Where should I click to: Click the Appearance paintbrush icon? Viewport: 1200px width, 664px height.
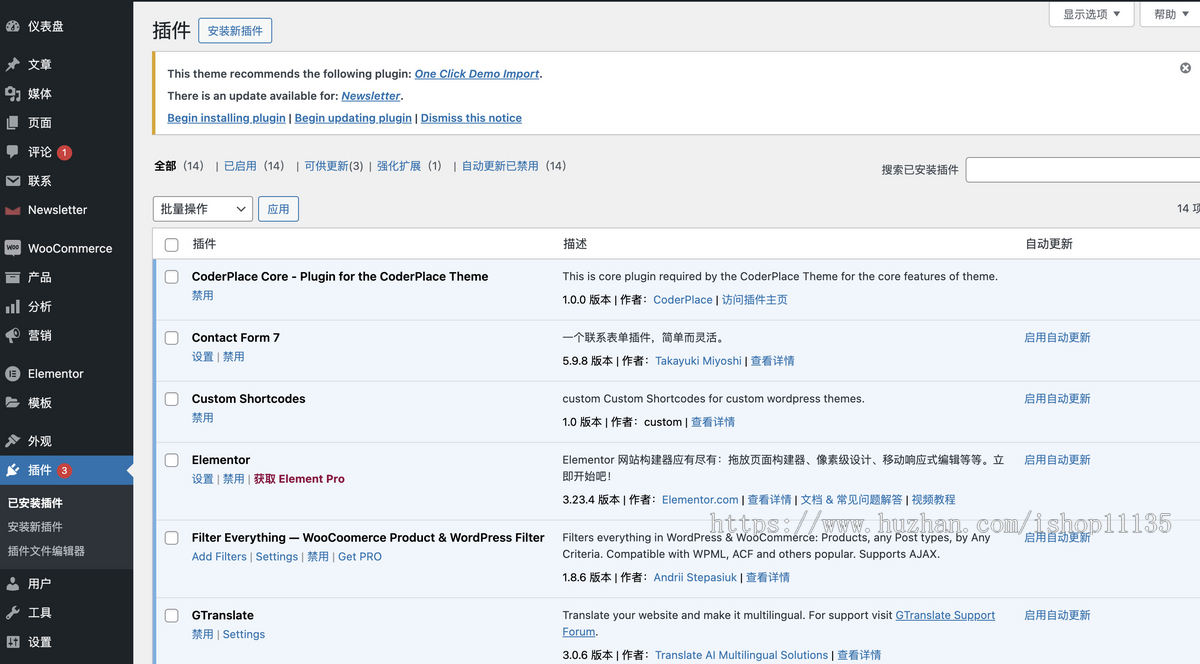pyautogui.click(x=13, y=440)
